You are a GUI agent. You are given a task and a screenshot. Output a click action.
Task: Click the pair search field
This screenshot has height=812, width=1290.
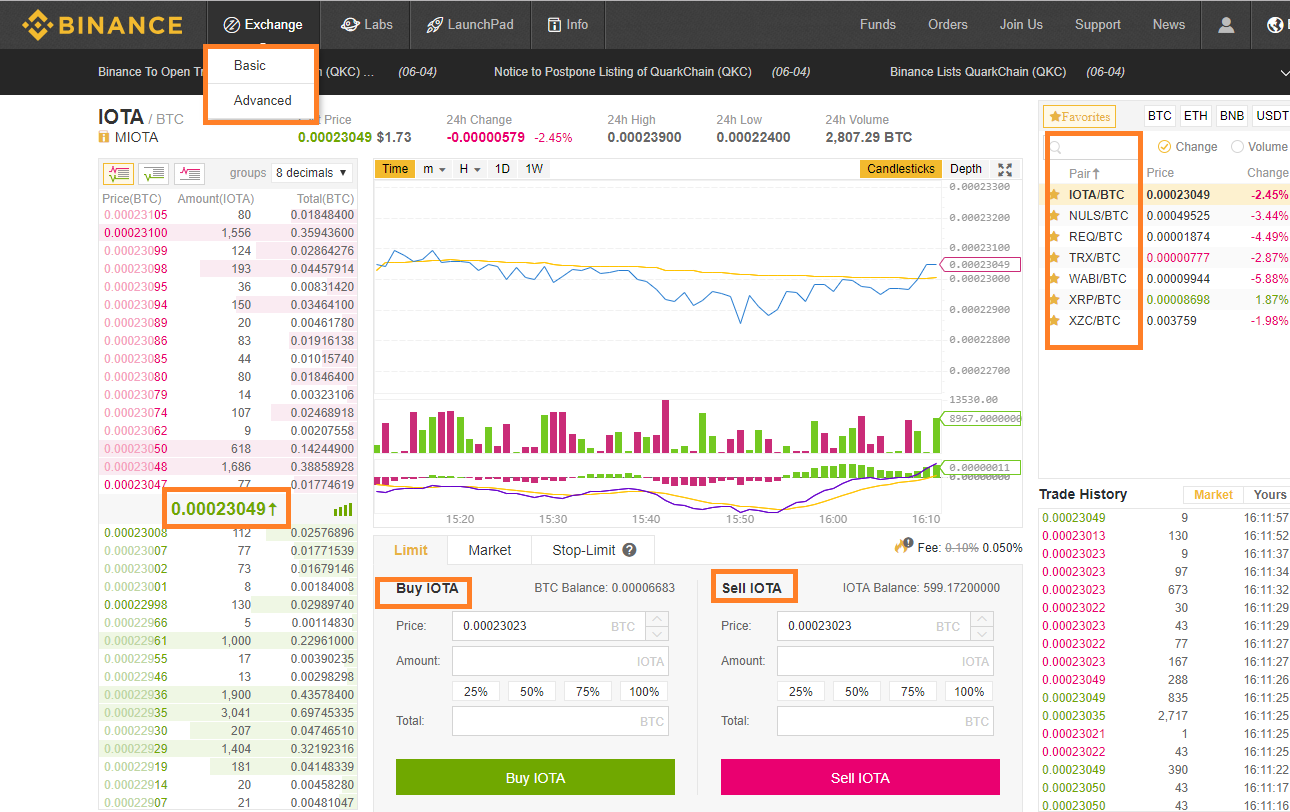tap(1092, 147)
